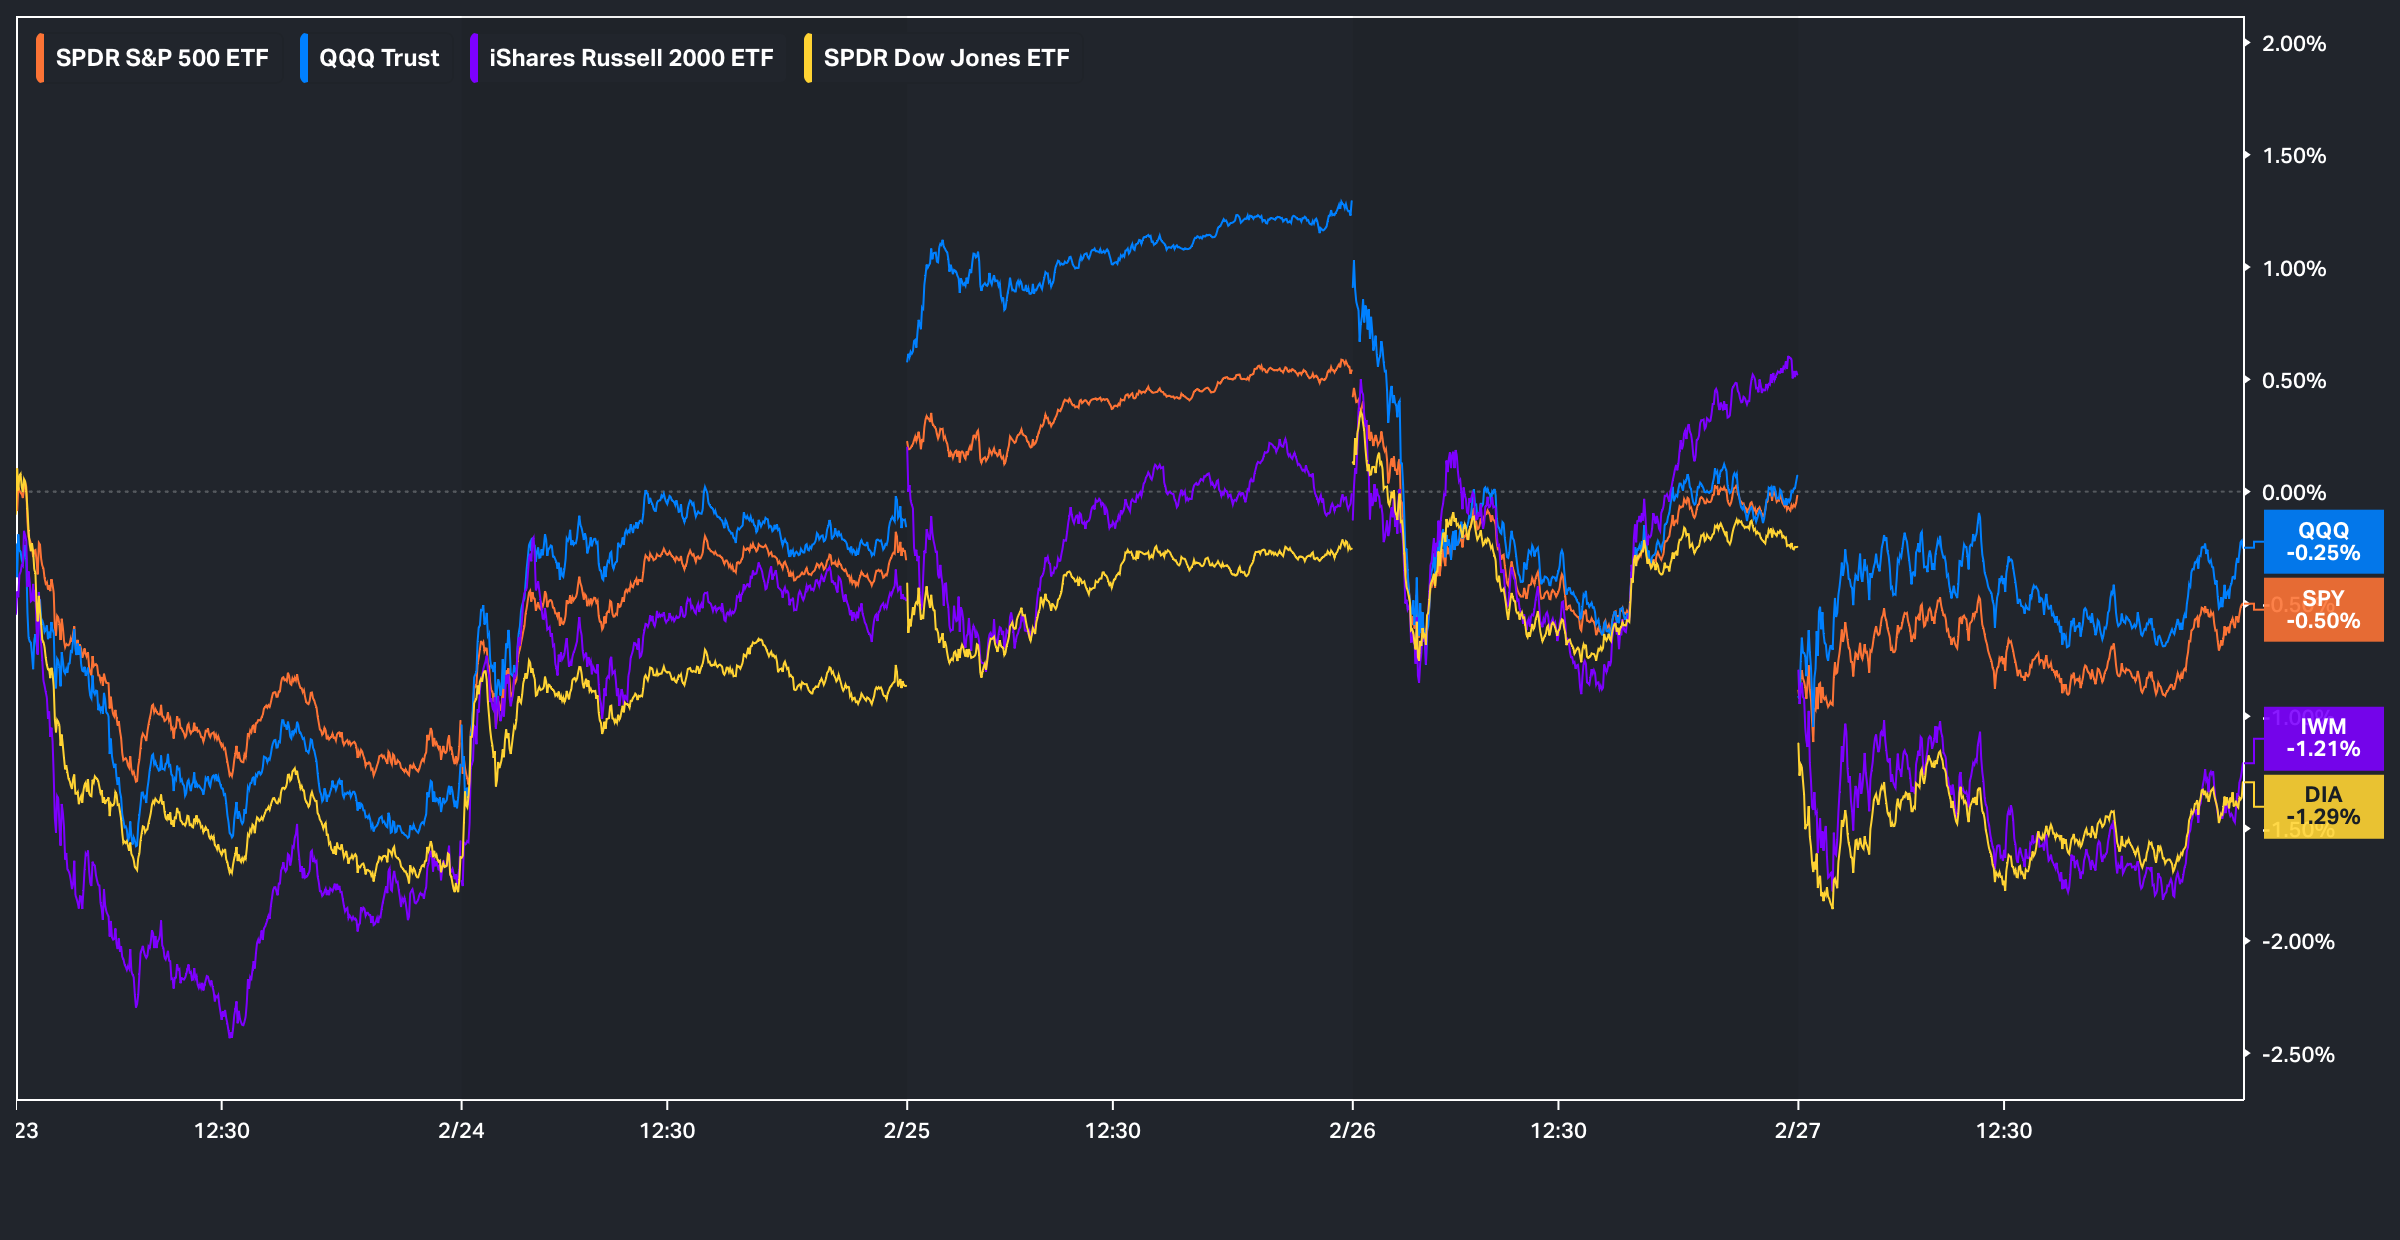Screen dimensions: 2400x1240
Task: Toggle the iShares Russell 2000 ETF legend entry
Action: coord(631,58)
